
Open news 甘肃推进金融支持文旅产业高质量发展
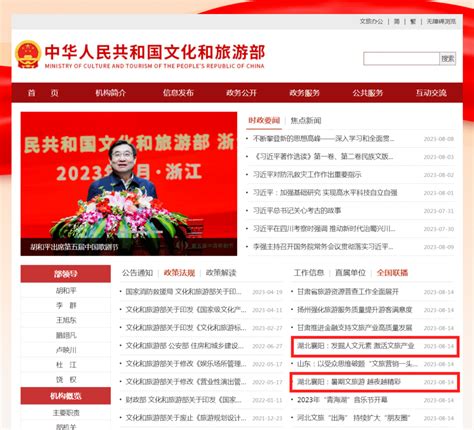click(x=355, y=328)
